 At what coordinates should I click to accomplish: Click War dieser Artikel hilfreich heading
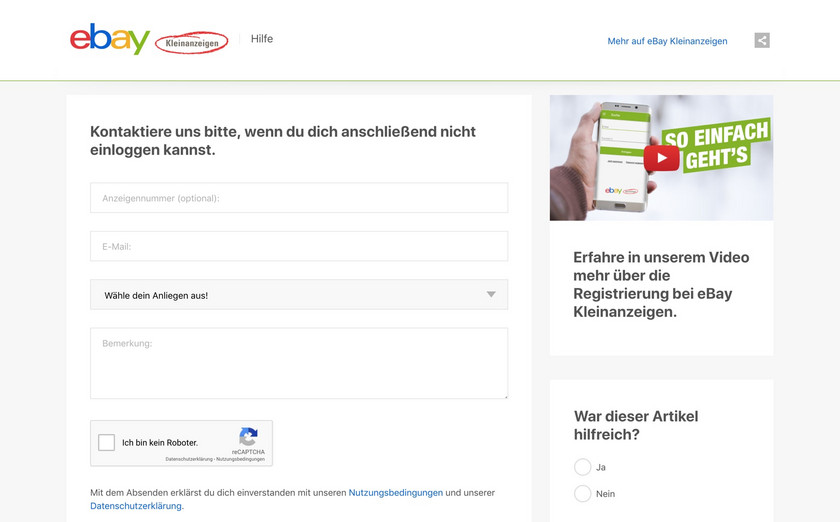636,425
